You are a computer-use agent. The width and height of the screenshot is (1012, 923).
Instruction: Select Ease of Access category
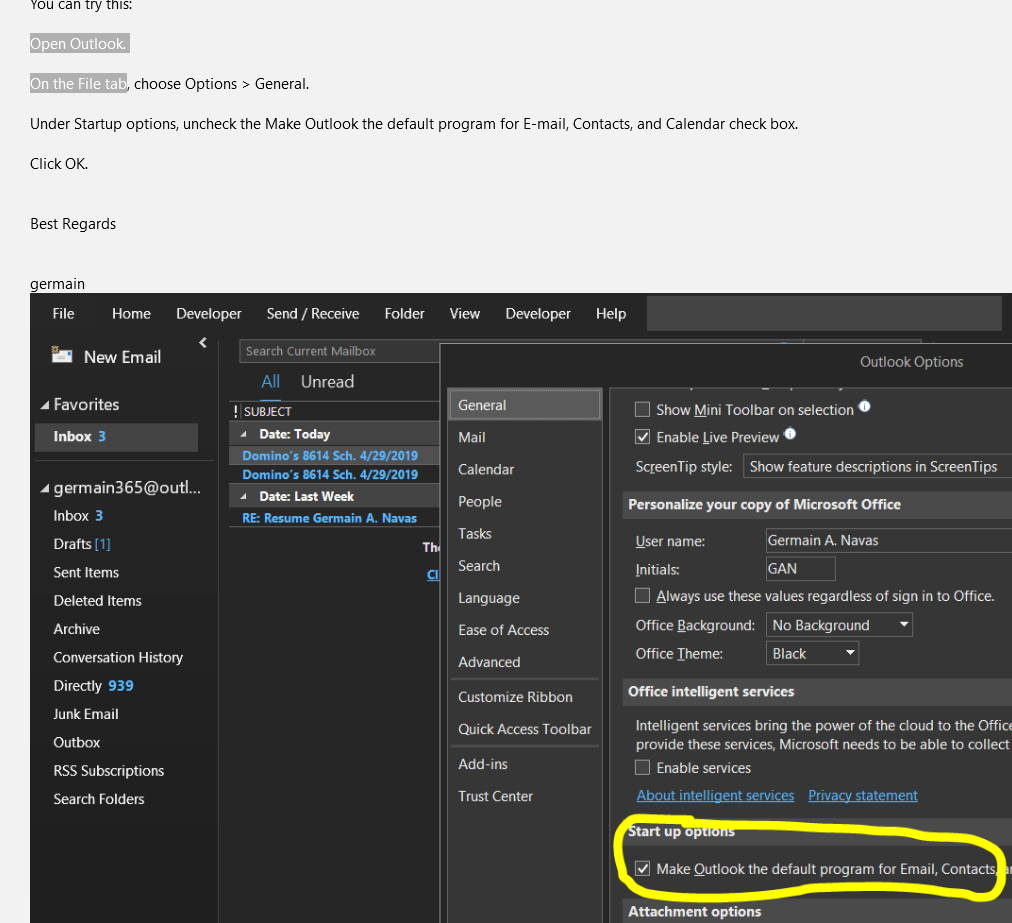click(525, 630)
